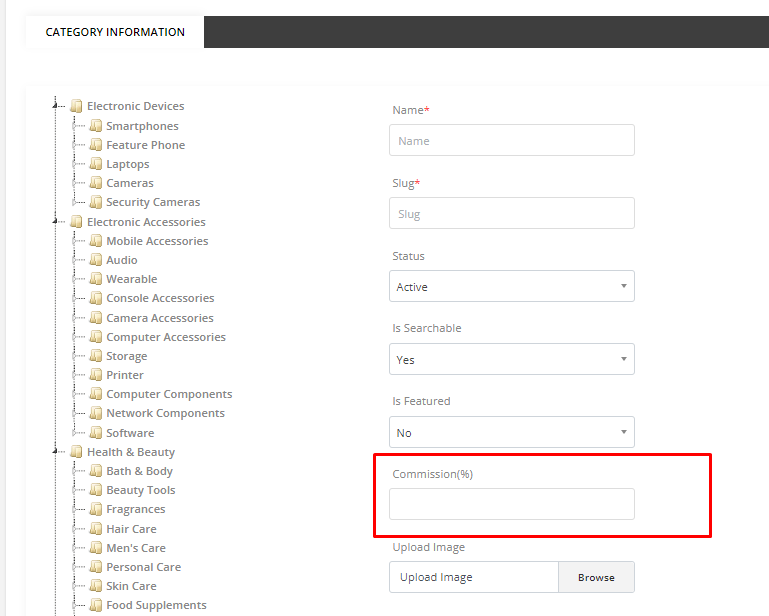Open the Status dropdown

[x=511, y=287]
